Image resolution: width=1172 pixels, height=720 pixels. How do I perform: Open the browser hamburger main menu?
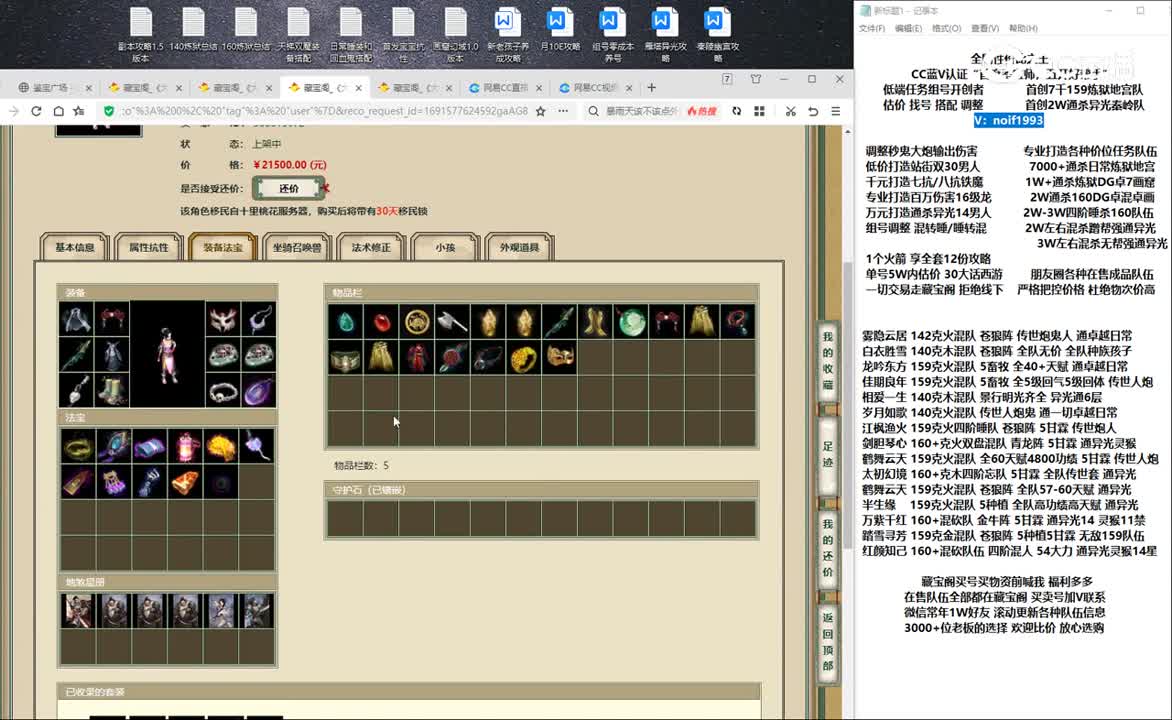[x=836, y=111]
